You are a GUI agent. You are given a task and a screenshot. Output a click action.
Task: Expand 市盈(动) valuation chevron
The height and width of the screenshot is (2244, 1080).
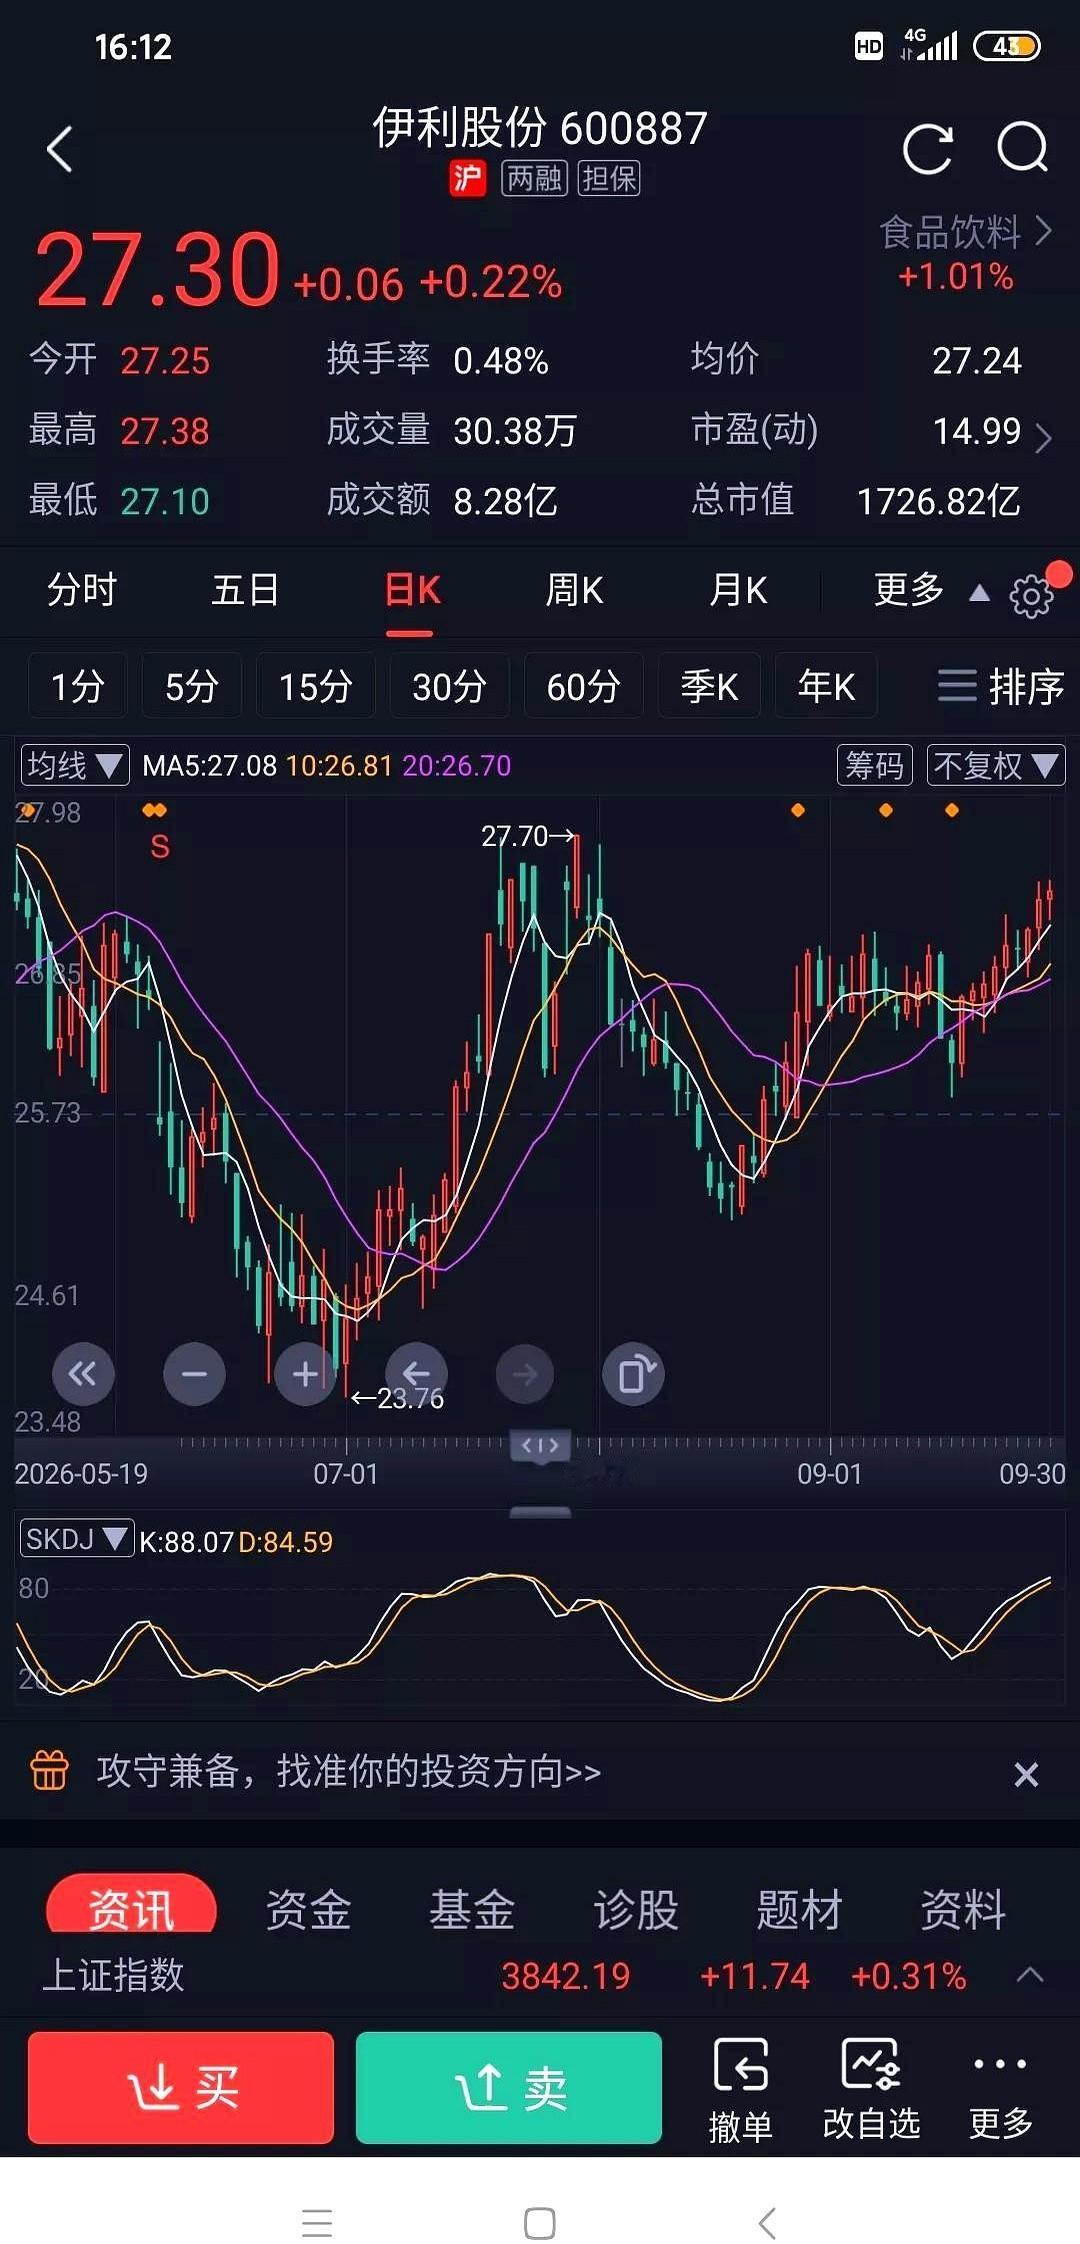coord(1043,437)
